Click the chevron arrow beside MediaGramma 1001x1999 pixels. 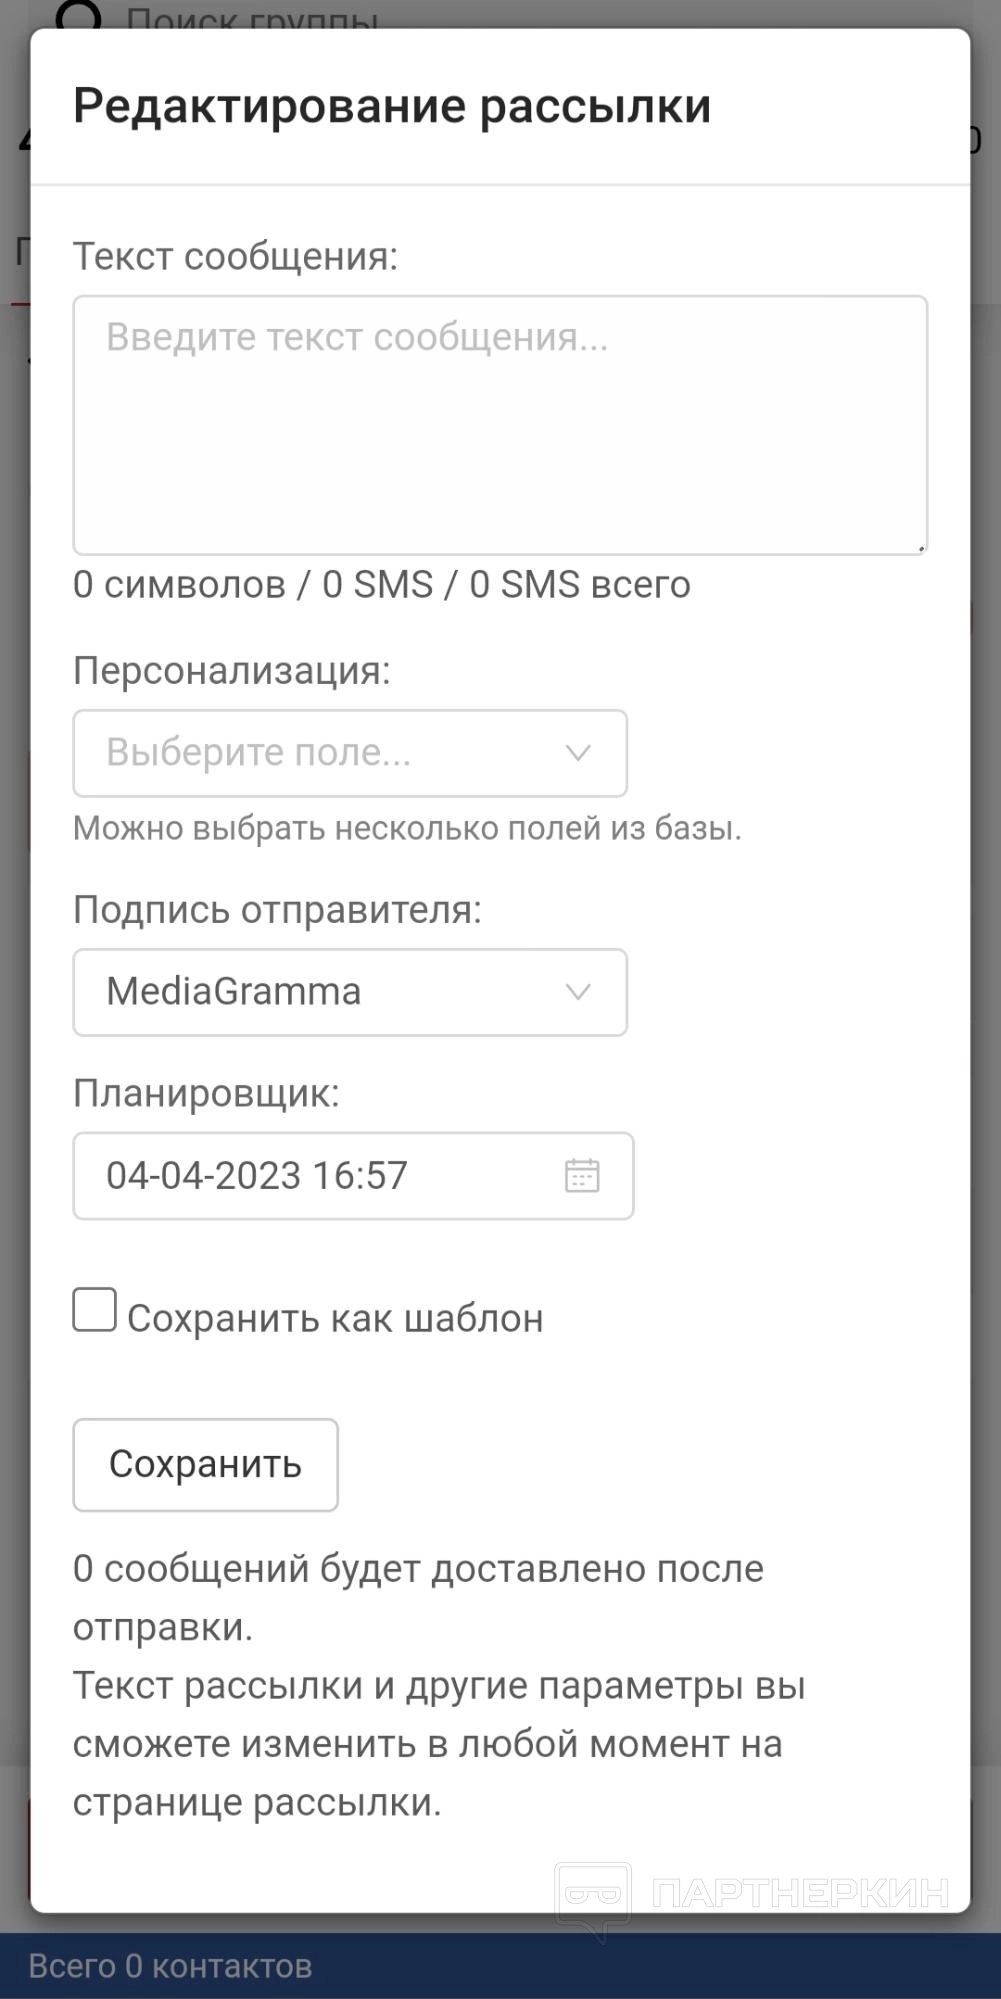point(578,992)
